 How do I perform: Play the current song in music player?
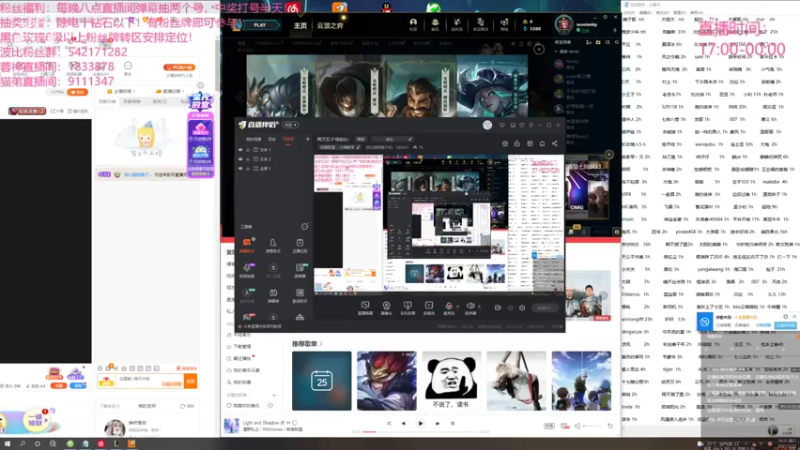point(420,423)
